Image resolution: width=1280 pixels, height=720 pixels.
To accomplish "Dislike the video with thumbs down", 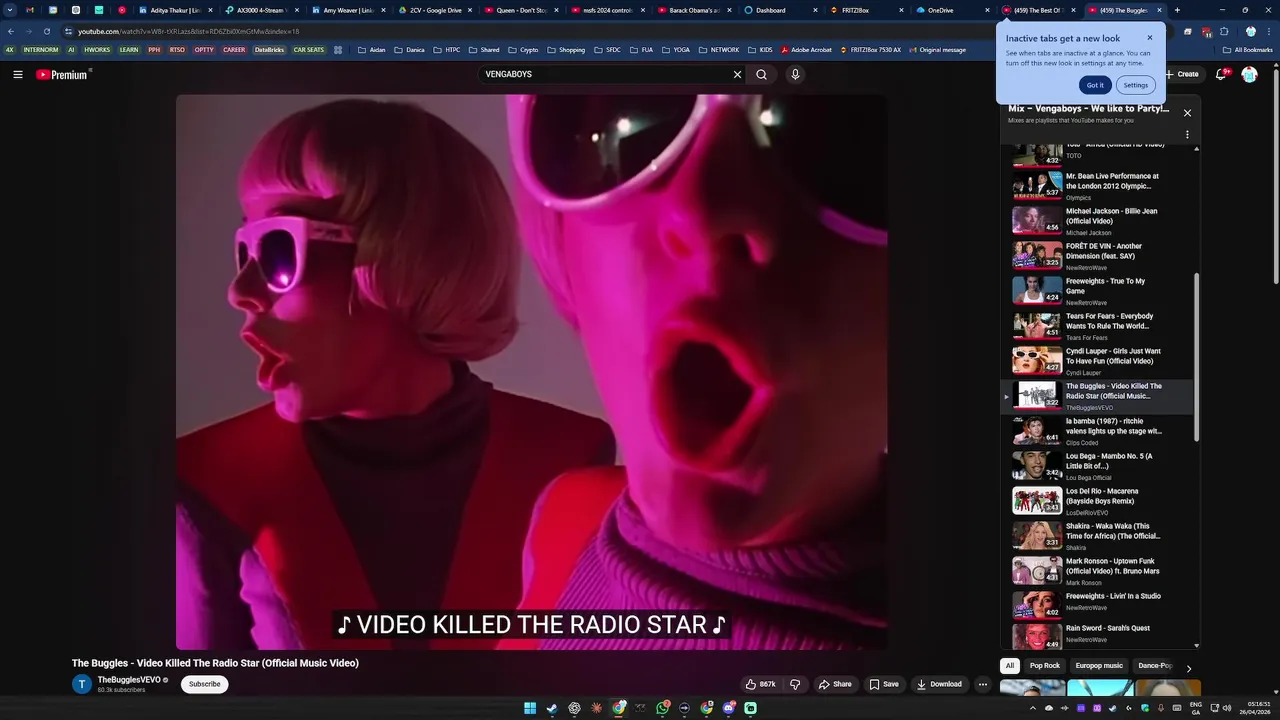I will click(795, 684).
